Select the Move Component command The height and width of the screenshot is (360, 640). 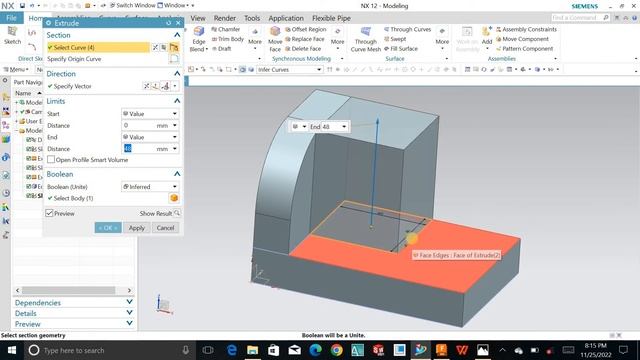522,39
